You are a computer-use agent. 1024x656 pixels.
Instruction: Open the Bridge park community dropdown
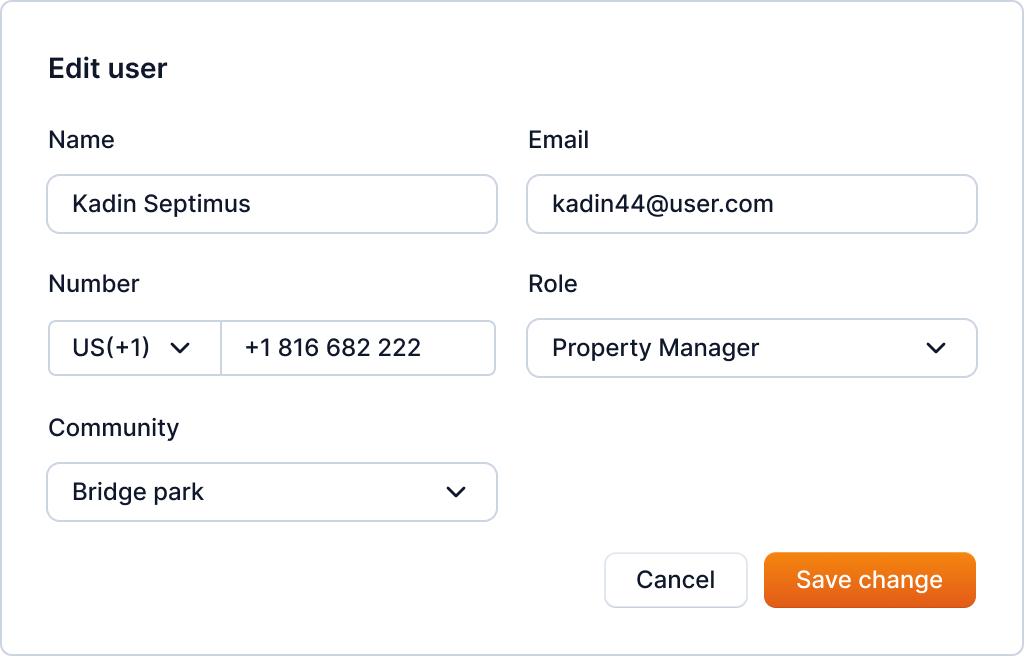point(271,492)
